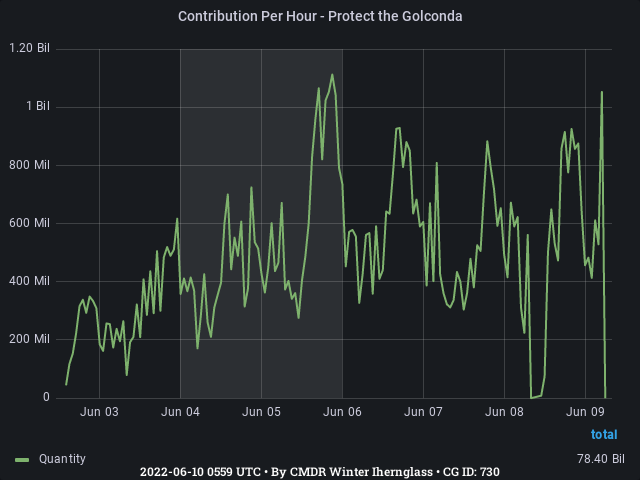The height and width of the screenshot is (480, 640).
Task: Click the 1.20 Bil y-axis label
Action: [29, 48]
